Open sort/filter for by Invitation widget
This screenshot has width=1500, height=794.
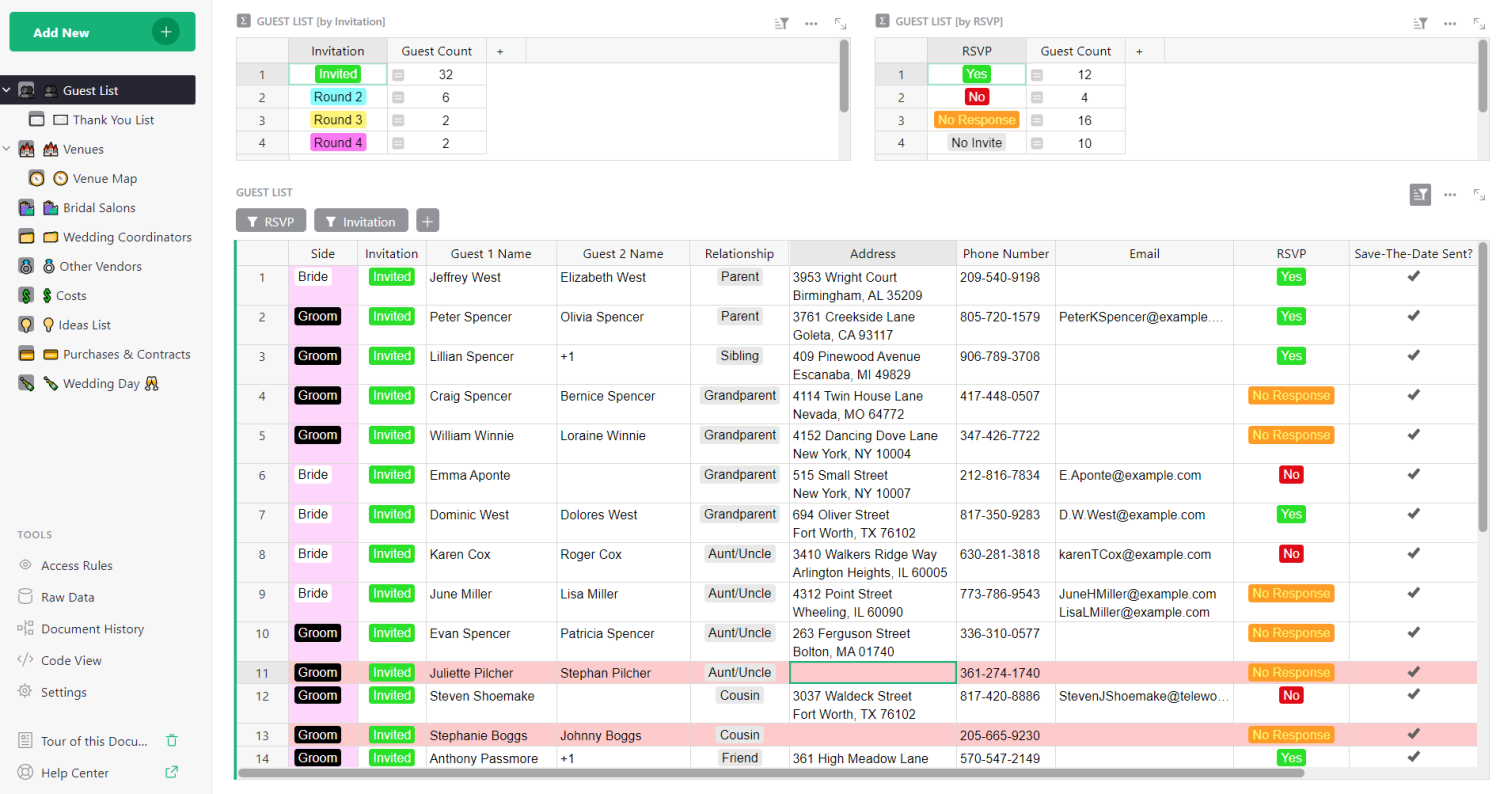pos(782,23)
